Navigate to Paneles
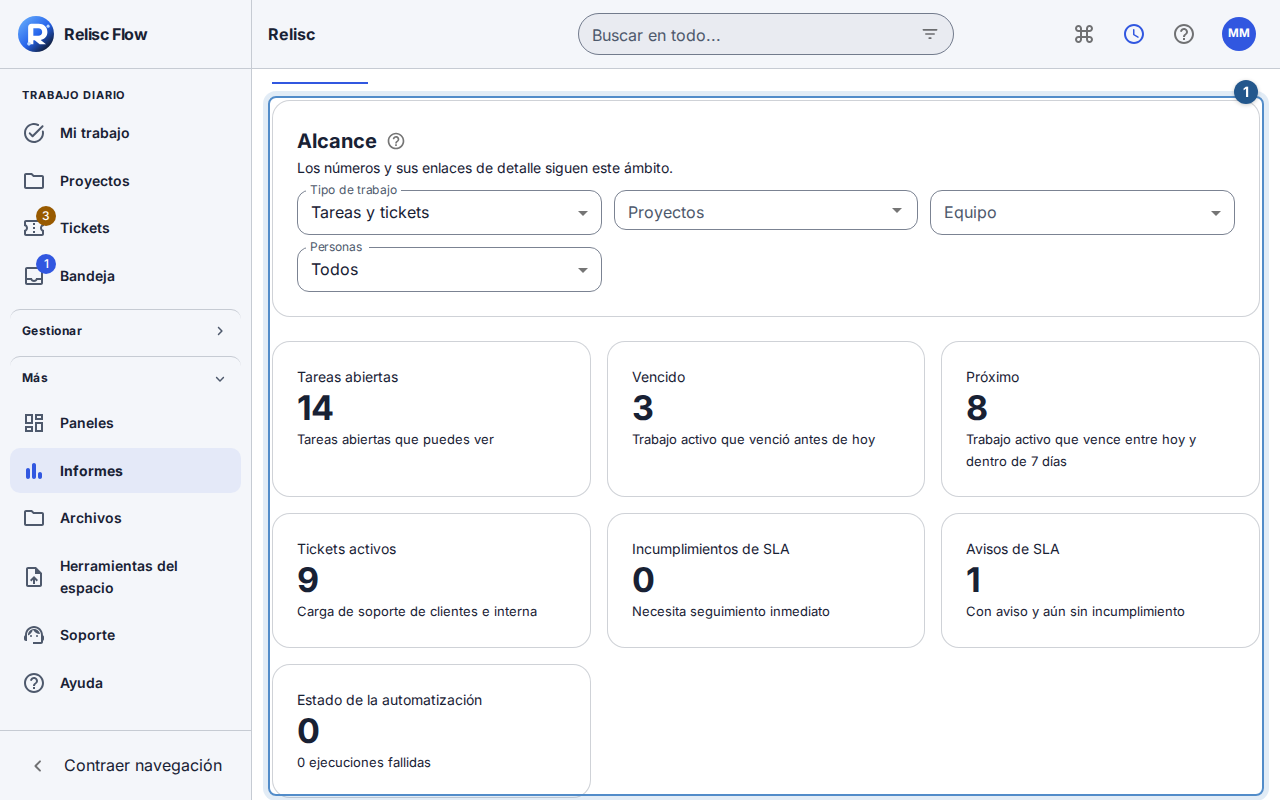The image size is (1280, 800). [x=125, y=423]
